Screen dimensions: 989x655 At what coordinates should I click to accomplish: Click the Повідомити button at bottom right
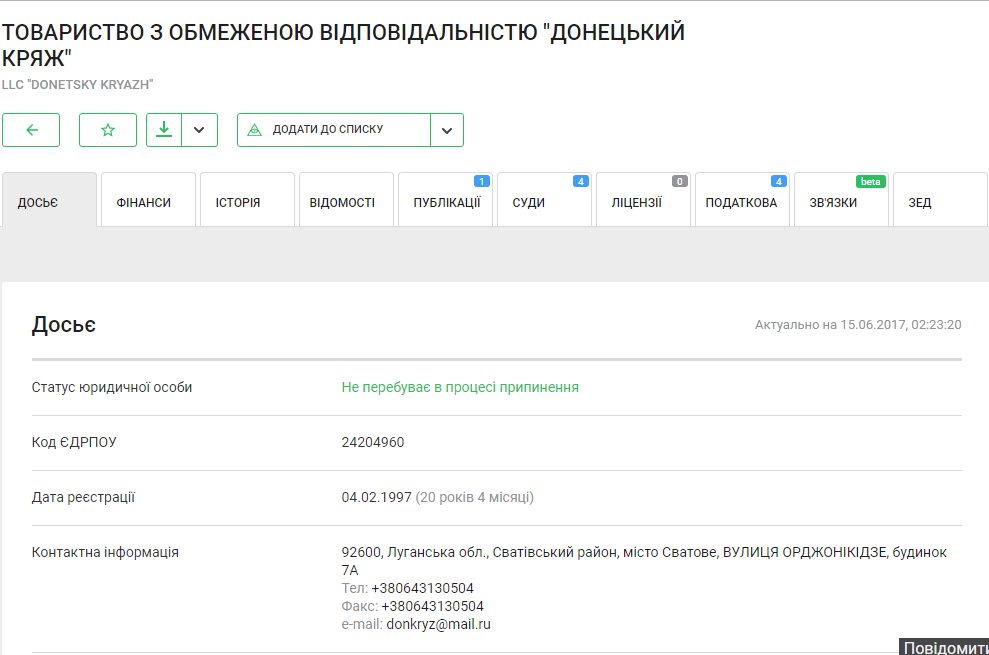[945, 647]
